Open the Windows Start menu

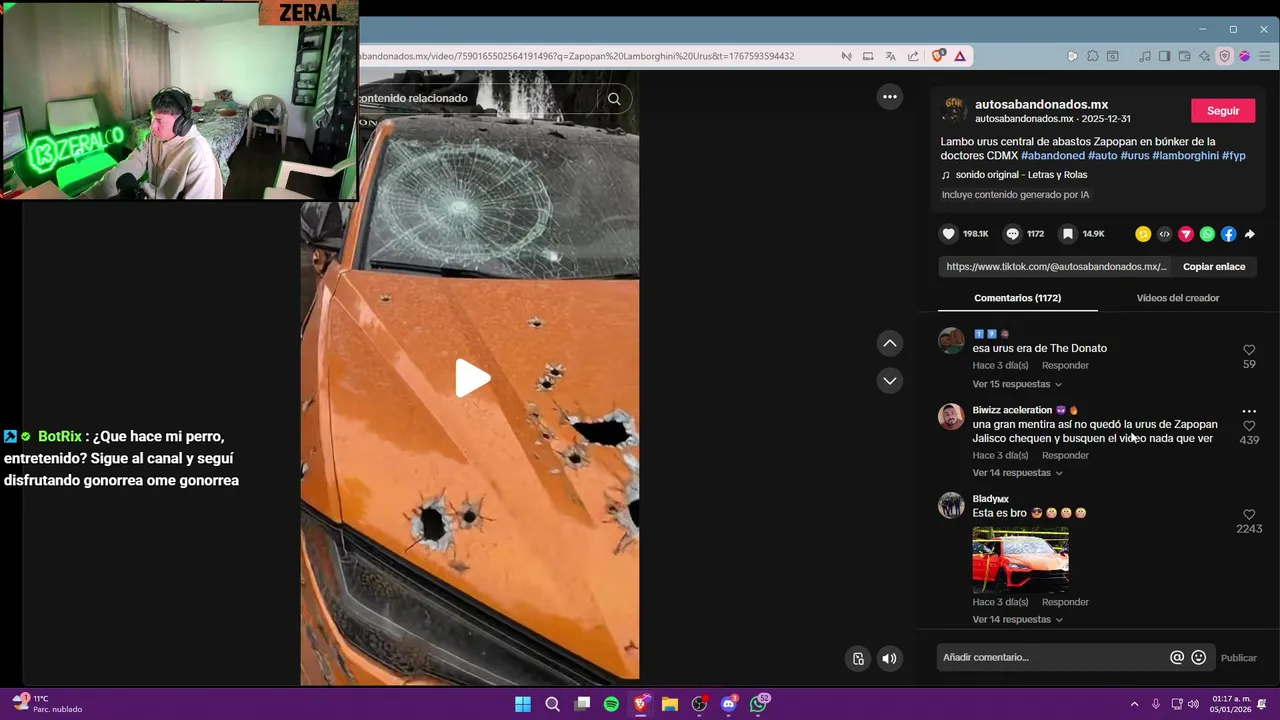point(523,704)
